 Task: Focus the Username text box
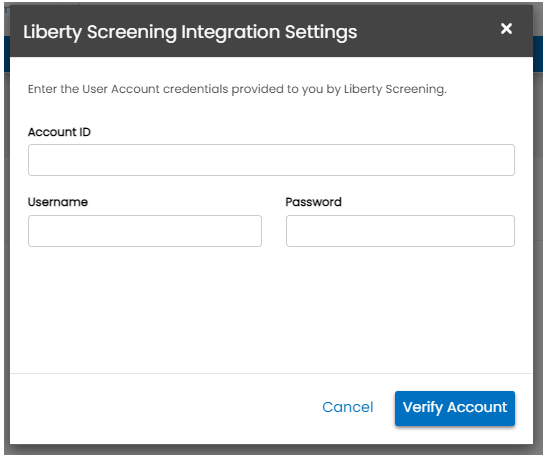click(145, 231)
